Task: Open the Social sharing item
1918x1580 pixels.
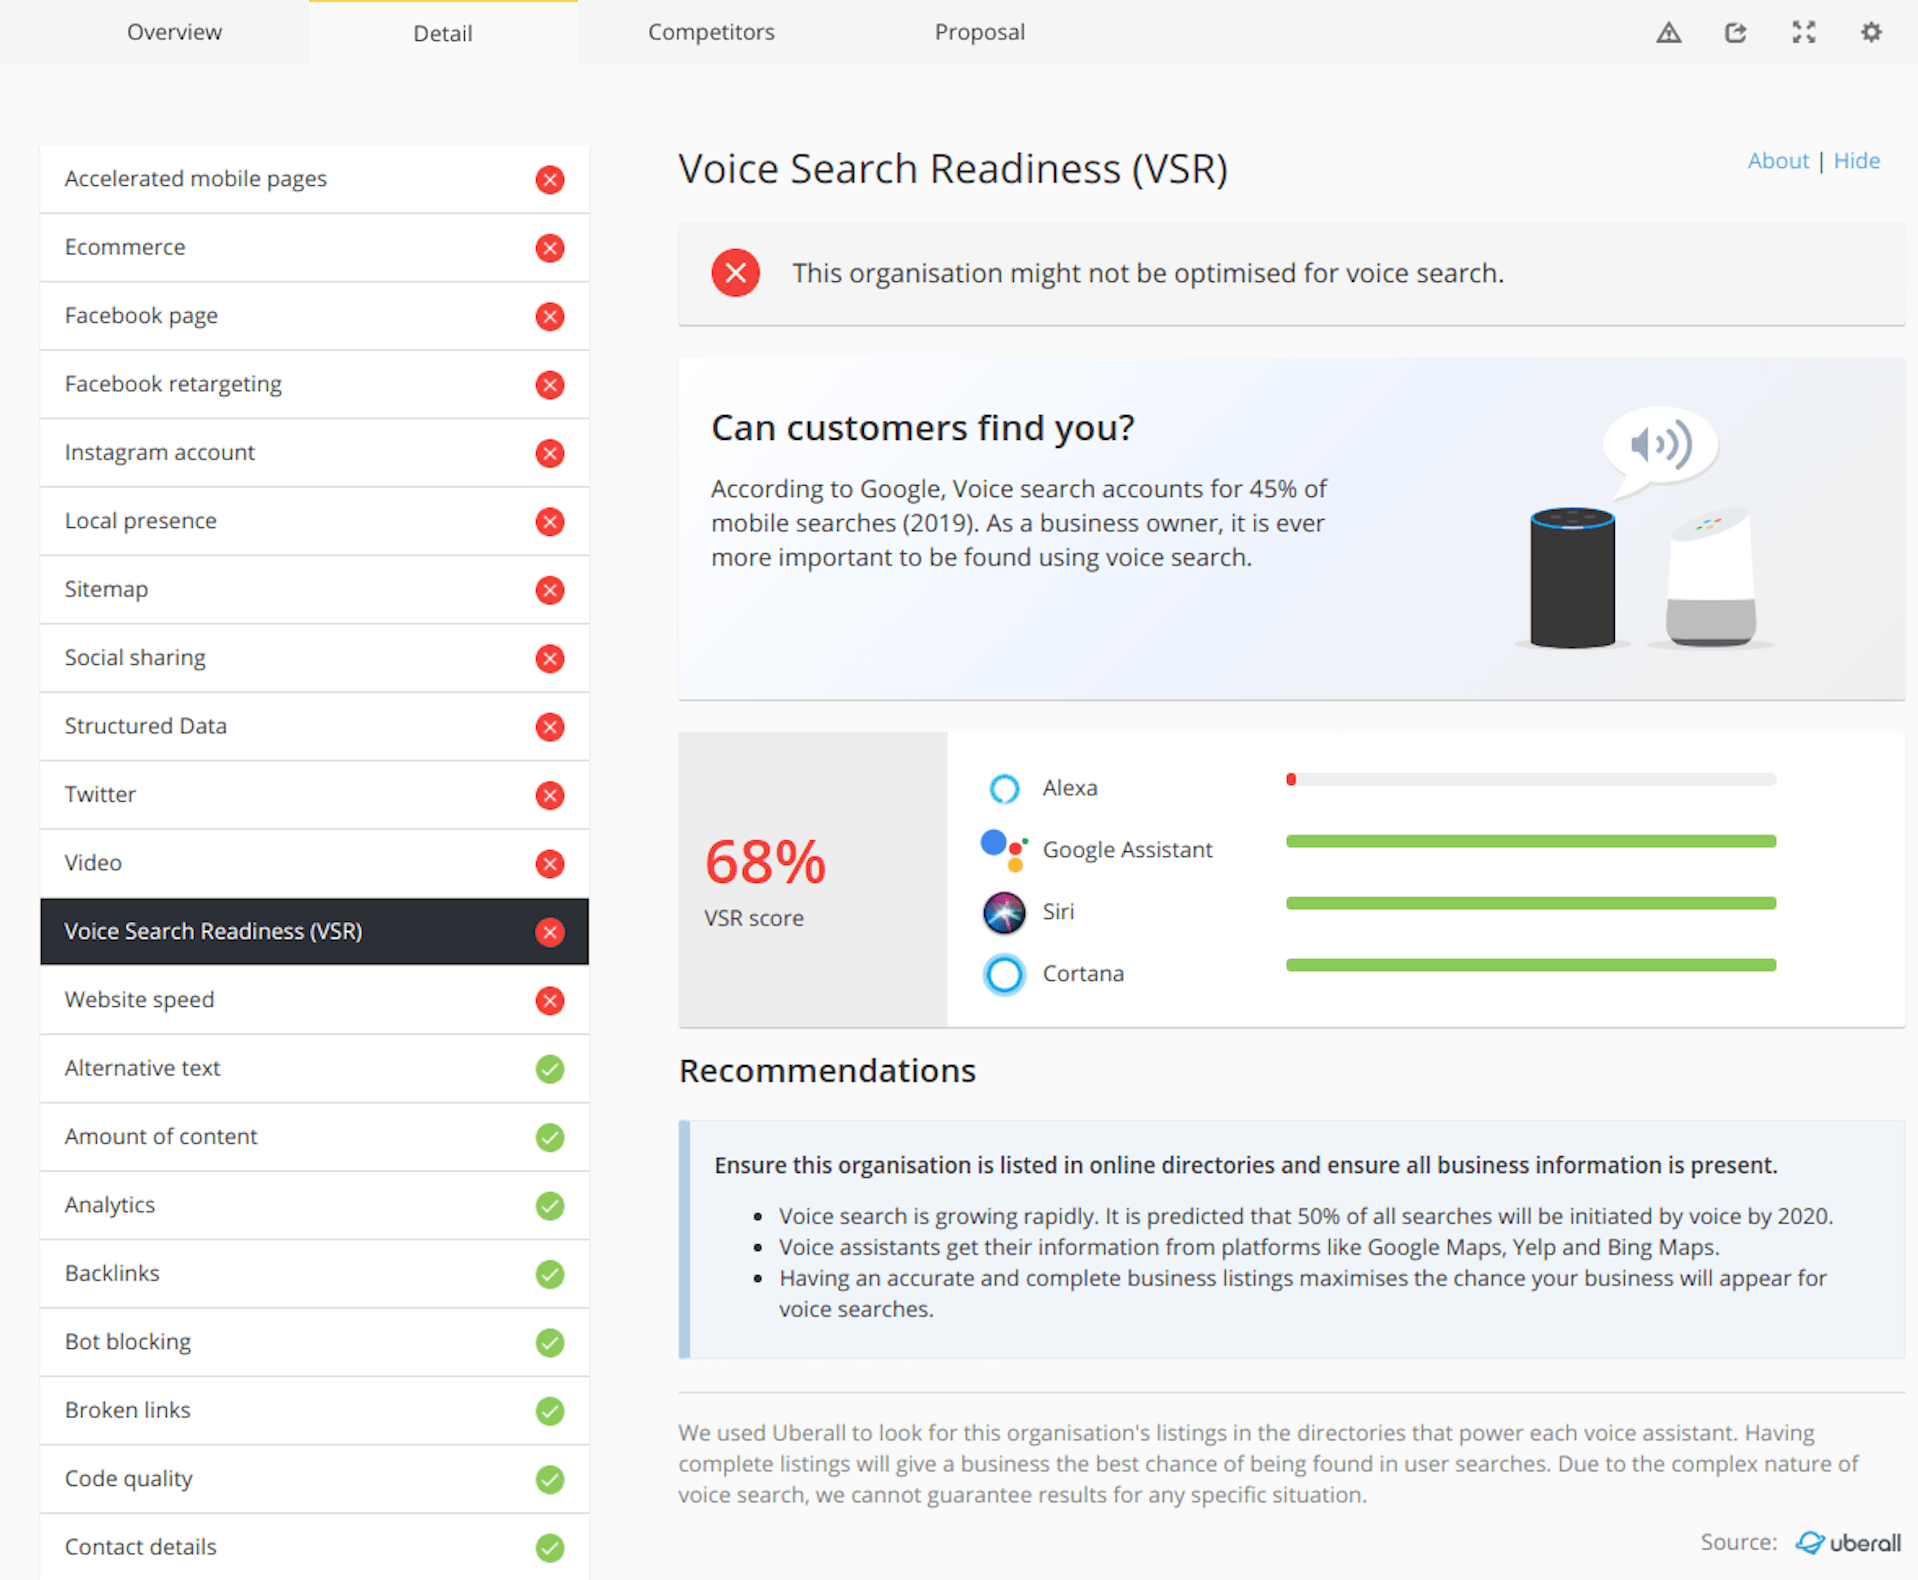Action: [x=314, y=658]
